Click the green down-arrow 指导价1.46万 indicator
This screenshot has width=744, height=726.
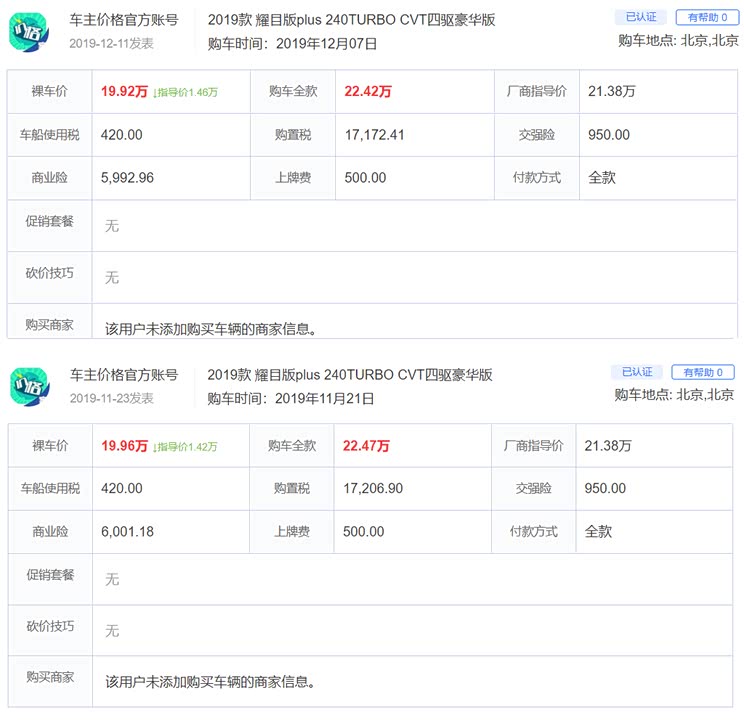click(185, 92)
